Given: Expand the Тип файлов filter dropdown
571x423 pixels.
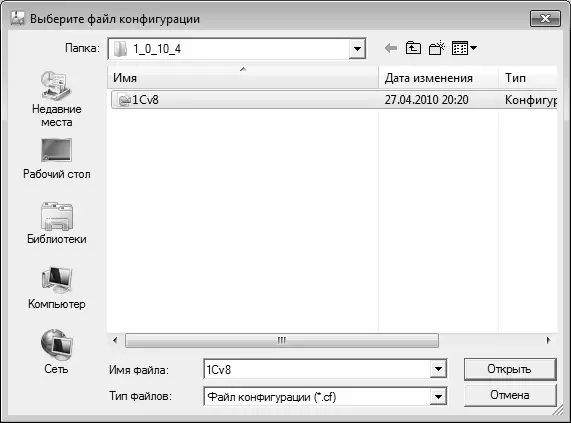Looking at the screenshot, I should click(438, 396).
